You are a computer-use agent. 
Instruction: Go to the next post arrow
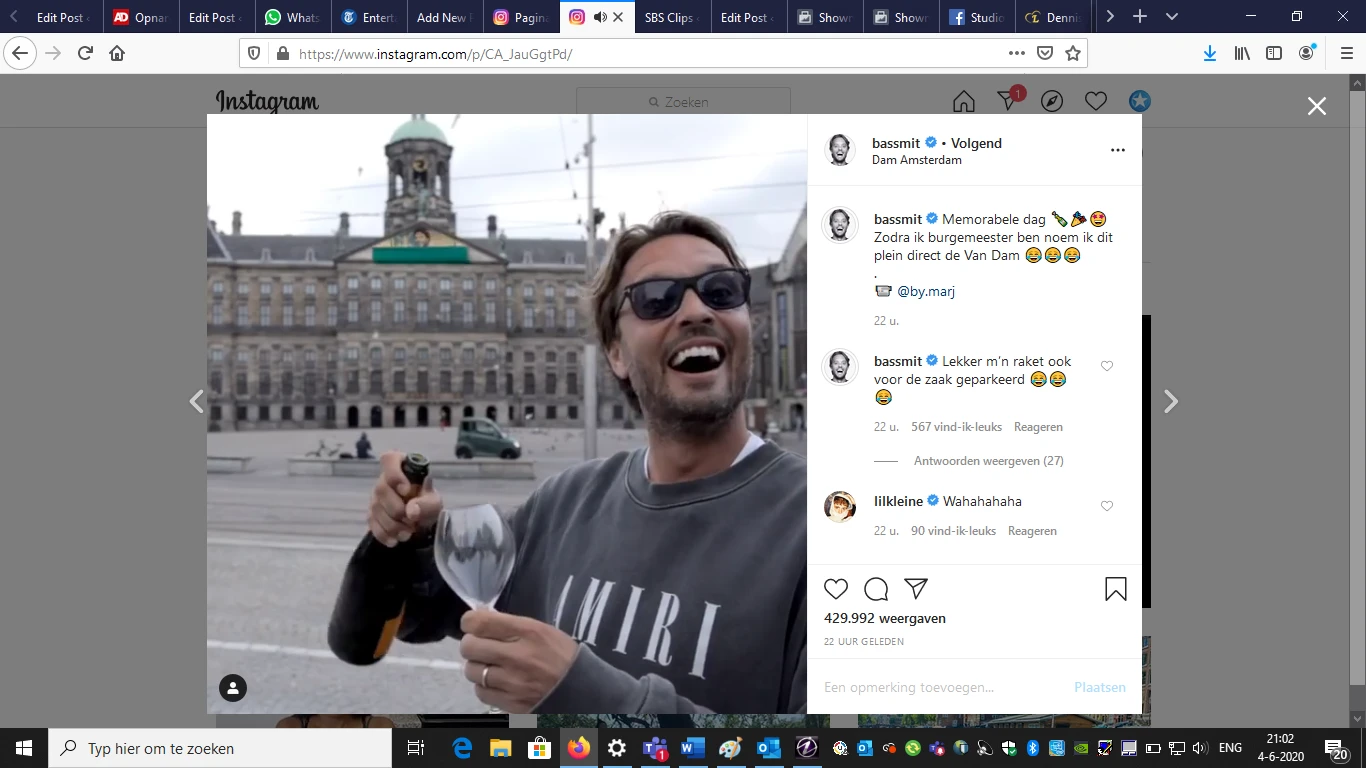pos(1171,402)
